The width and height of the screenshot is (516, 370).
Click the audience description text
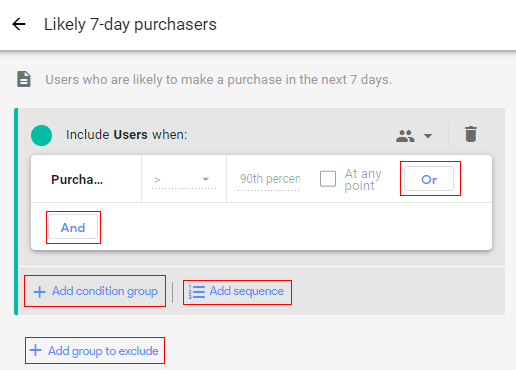[219, 80]
